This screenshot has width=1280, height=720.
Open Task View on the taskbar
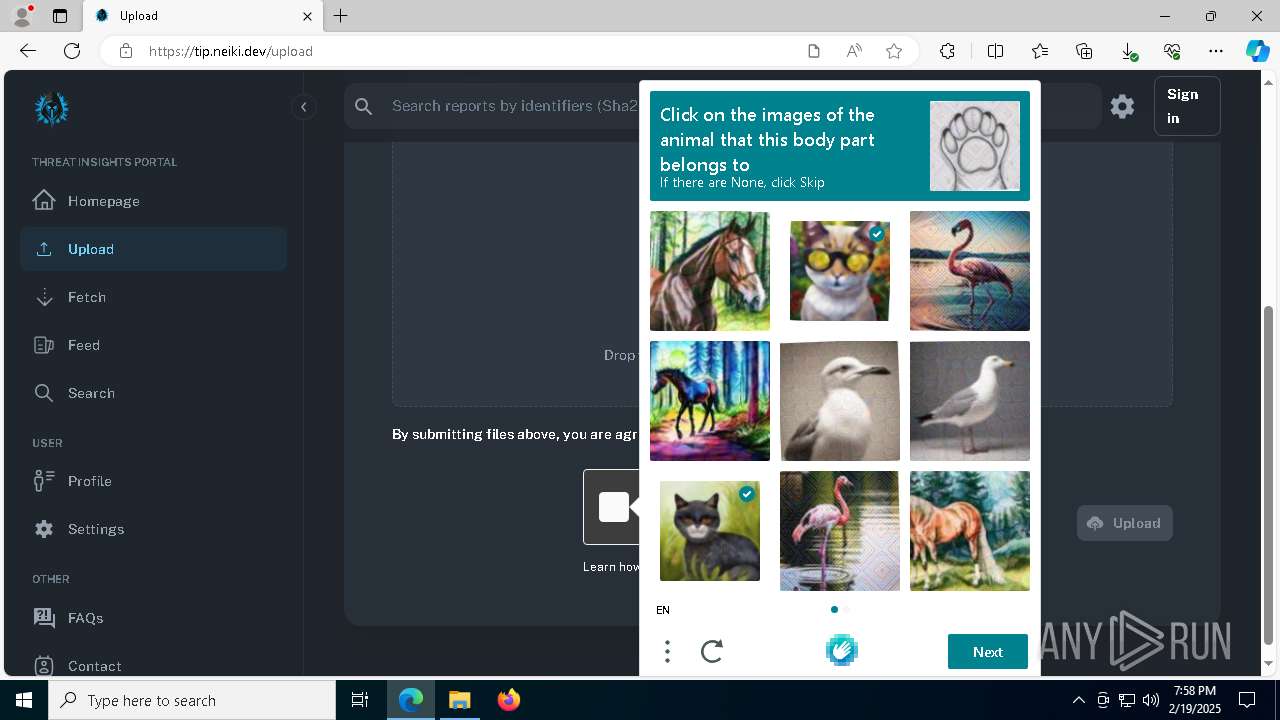pos(360,700)
